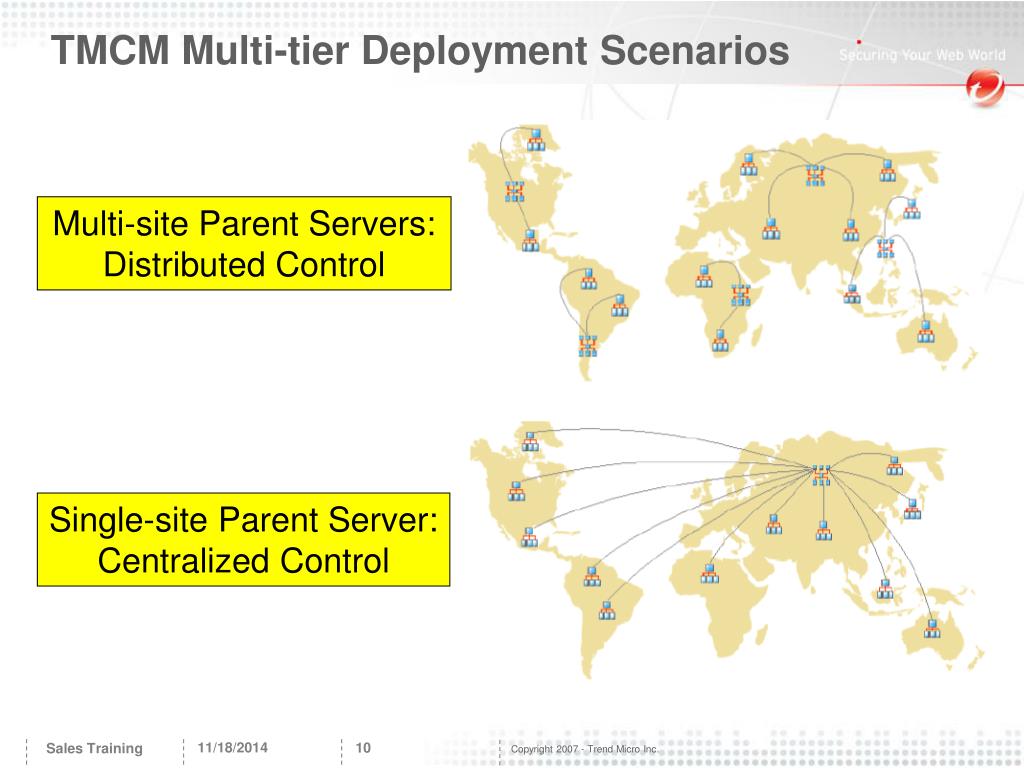Click southern Africa child server in Distributed Control map
This screenshot has height=768, width=1024.
coord(720,340)
